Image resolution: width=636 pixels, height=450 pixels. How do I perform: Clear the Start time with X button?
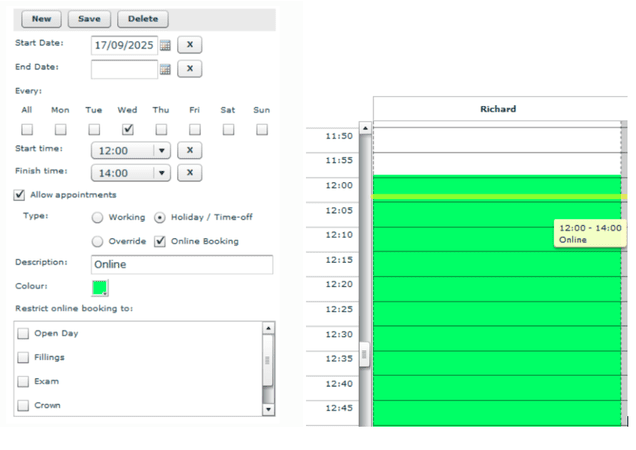(x=190, y=150)
